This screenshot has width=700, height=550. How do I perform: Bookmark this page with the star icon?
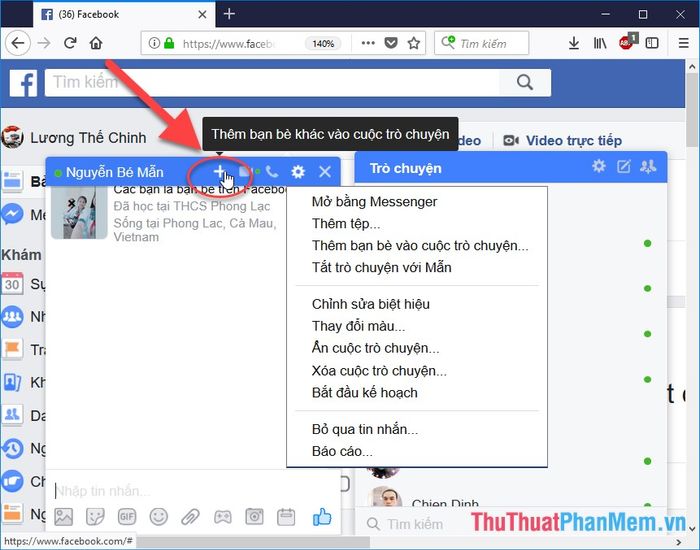[414, 43]
